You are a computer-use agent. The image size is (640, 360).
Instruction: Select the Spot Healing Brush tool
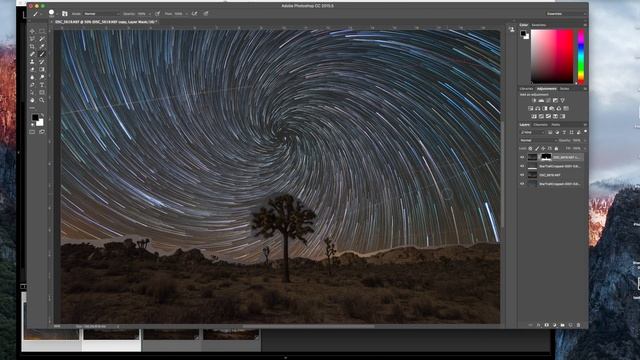point(32,54)
